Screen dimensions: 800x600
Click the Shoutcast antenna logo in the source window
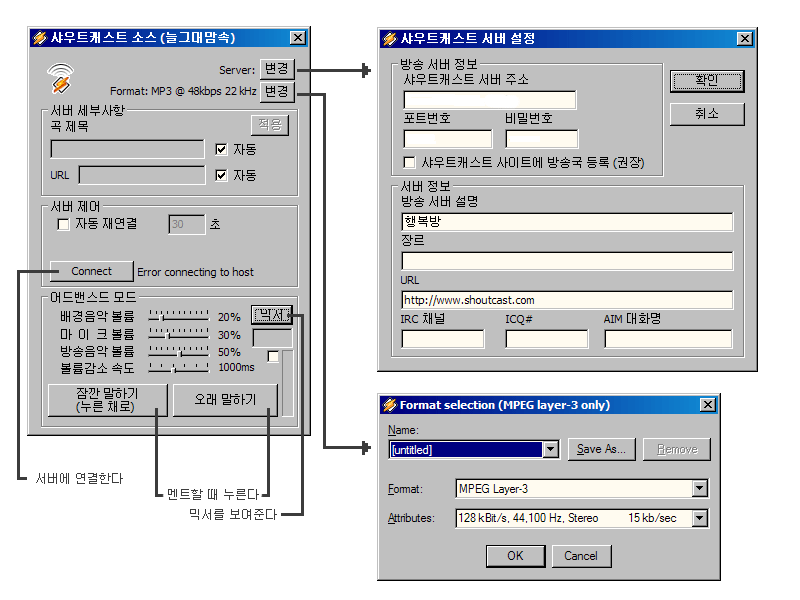point(61,78)
